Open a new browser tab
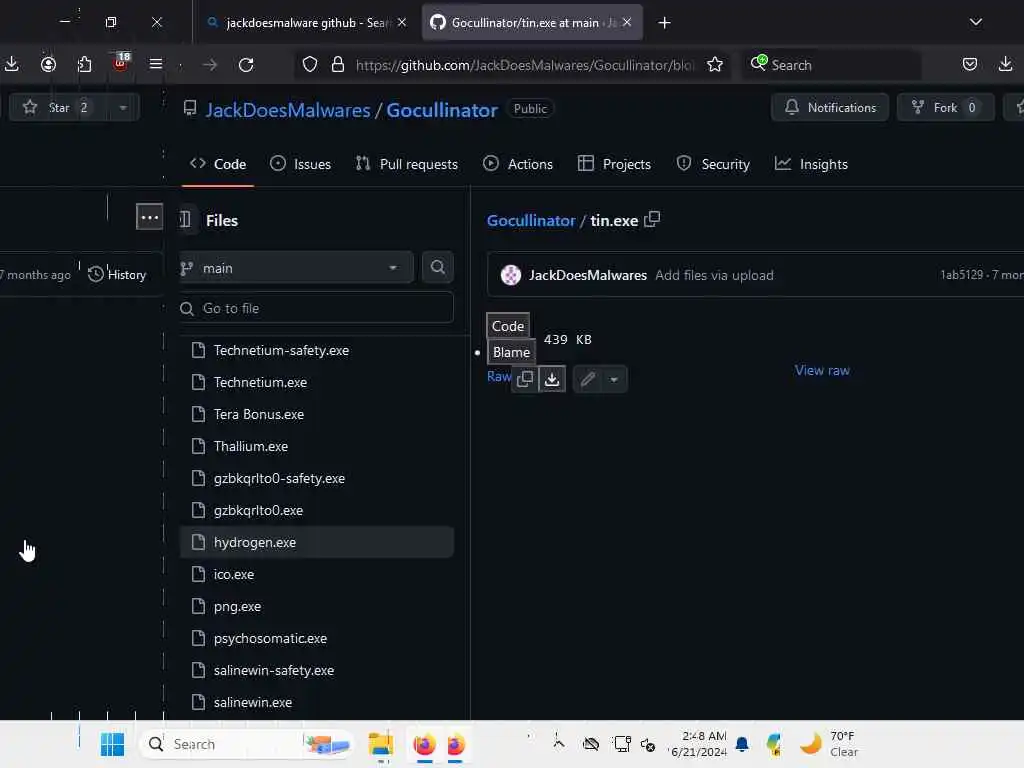The image size is (1024, 768). click(x=664, y=23)
